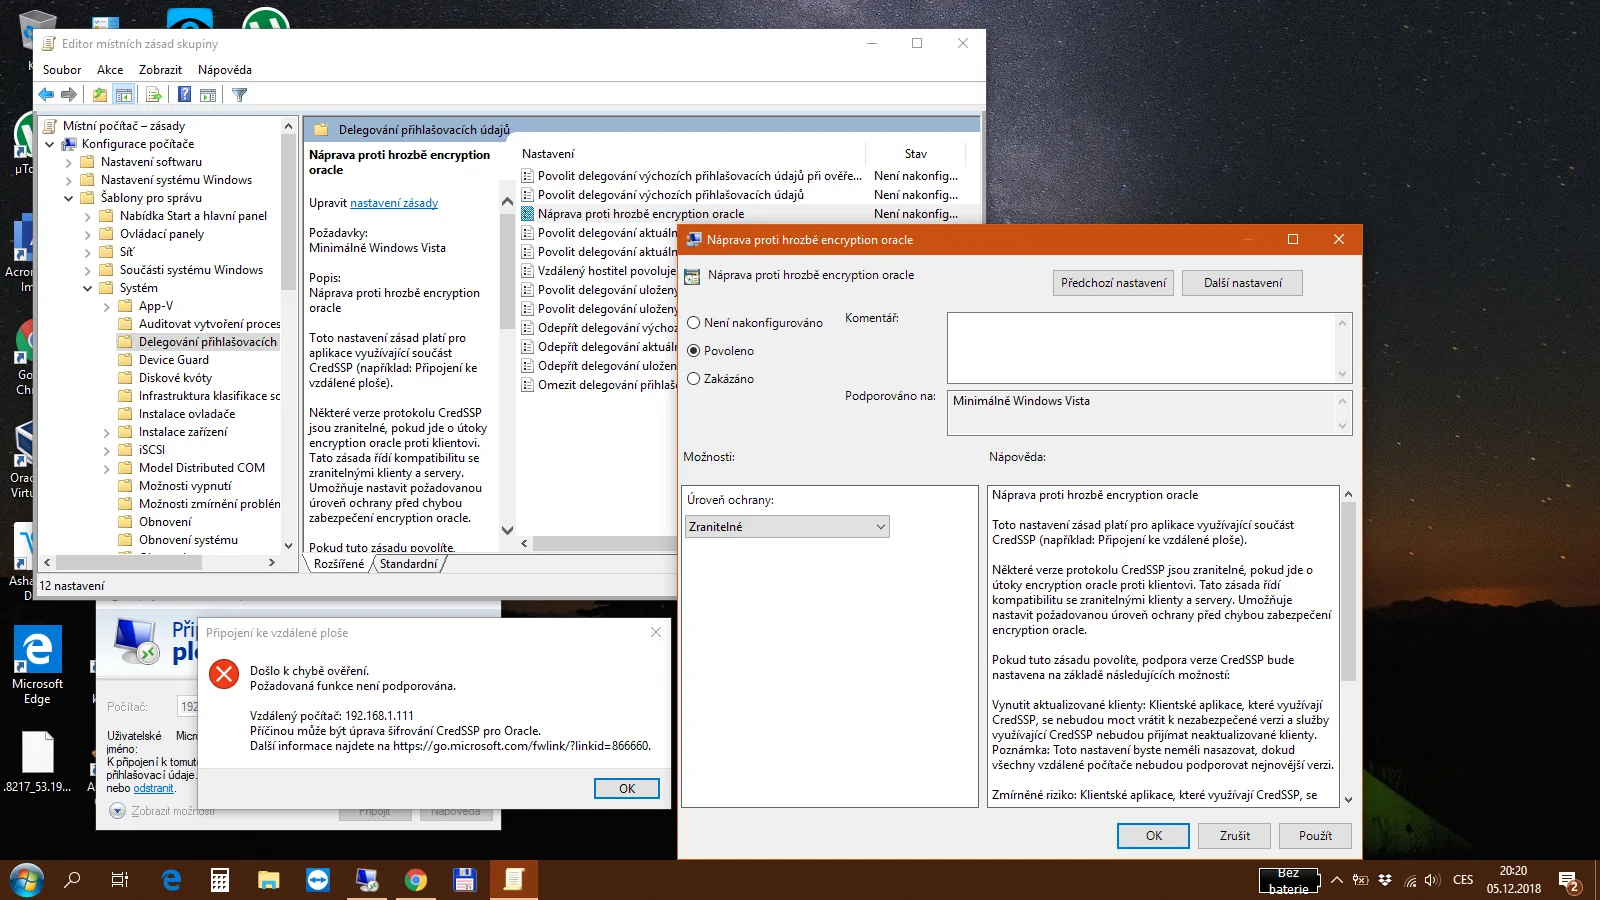
Task: Collapse the 'Systém' tree node
Action: (x=87, y=288)
